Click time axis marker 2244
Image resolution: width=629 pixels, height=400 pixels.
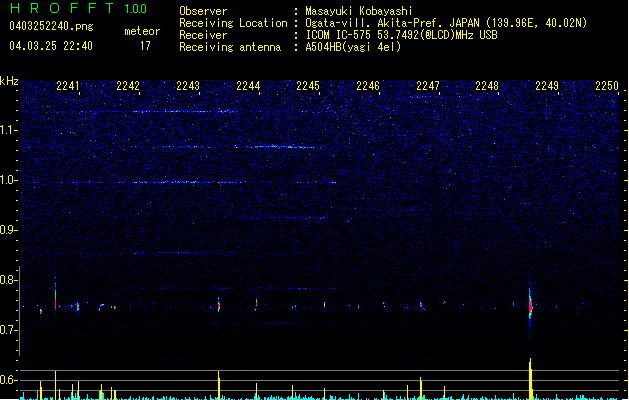point(248,85)
